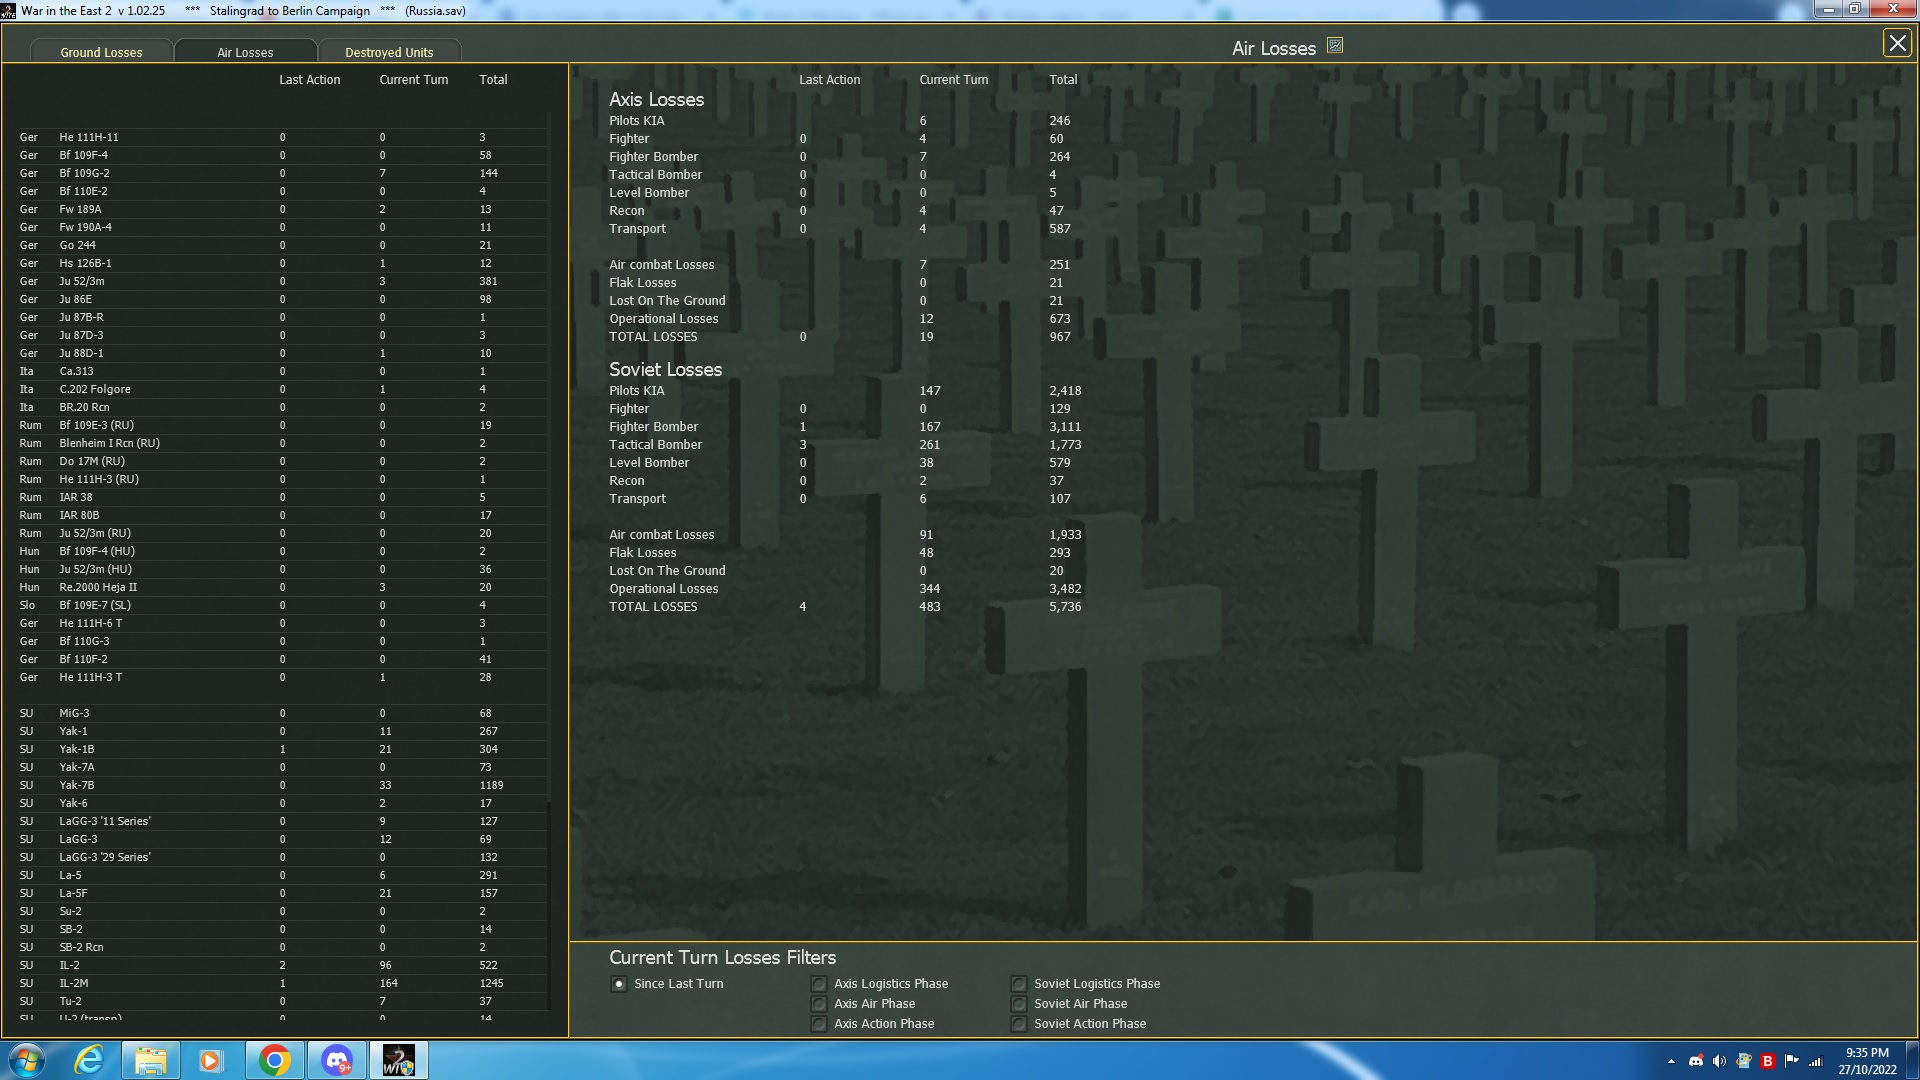Switch to the Ground Losses tab
Image resolution: width=1920 pixels, height=1080 pixels.
[x=101, y=52]
